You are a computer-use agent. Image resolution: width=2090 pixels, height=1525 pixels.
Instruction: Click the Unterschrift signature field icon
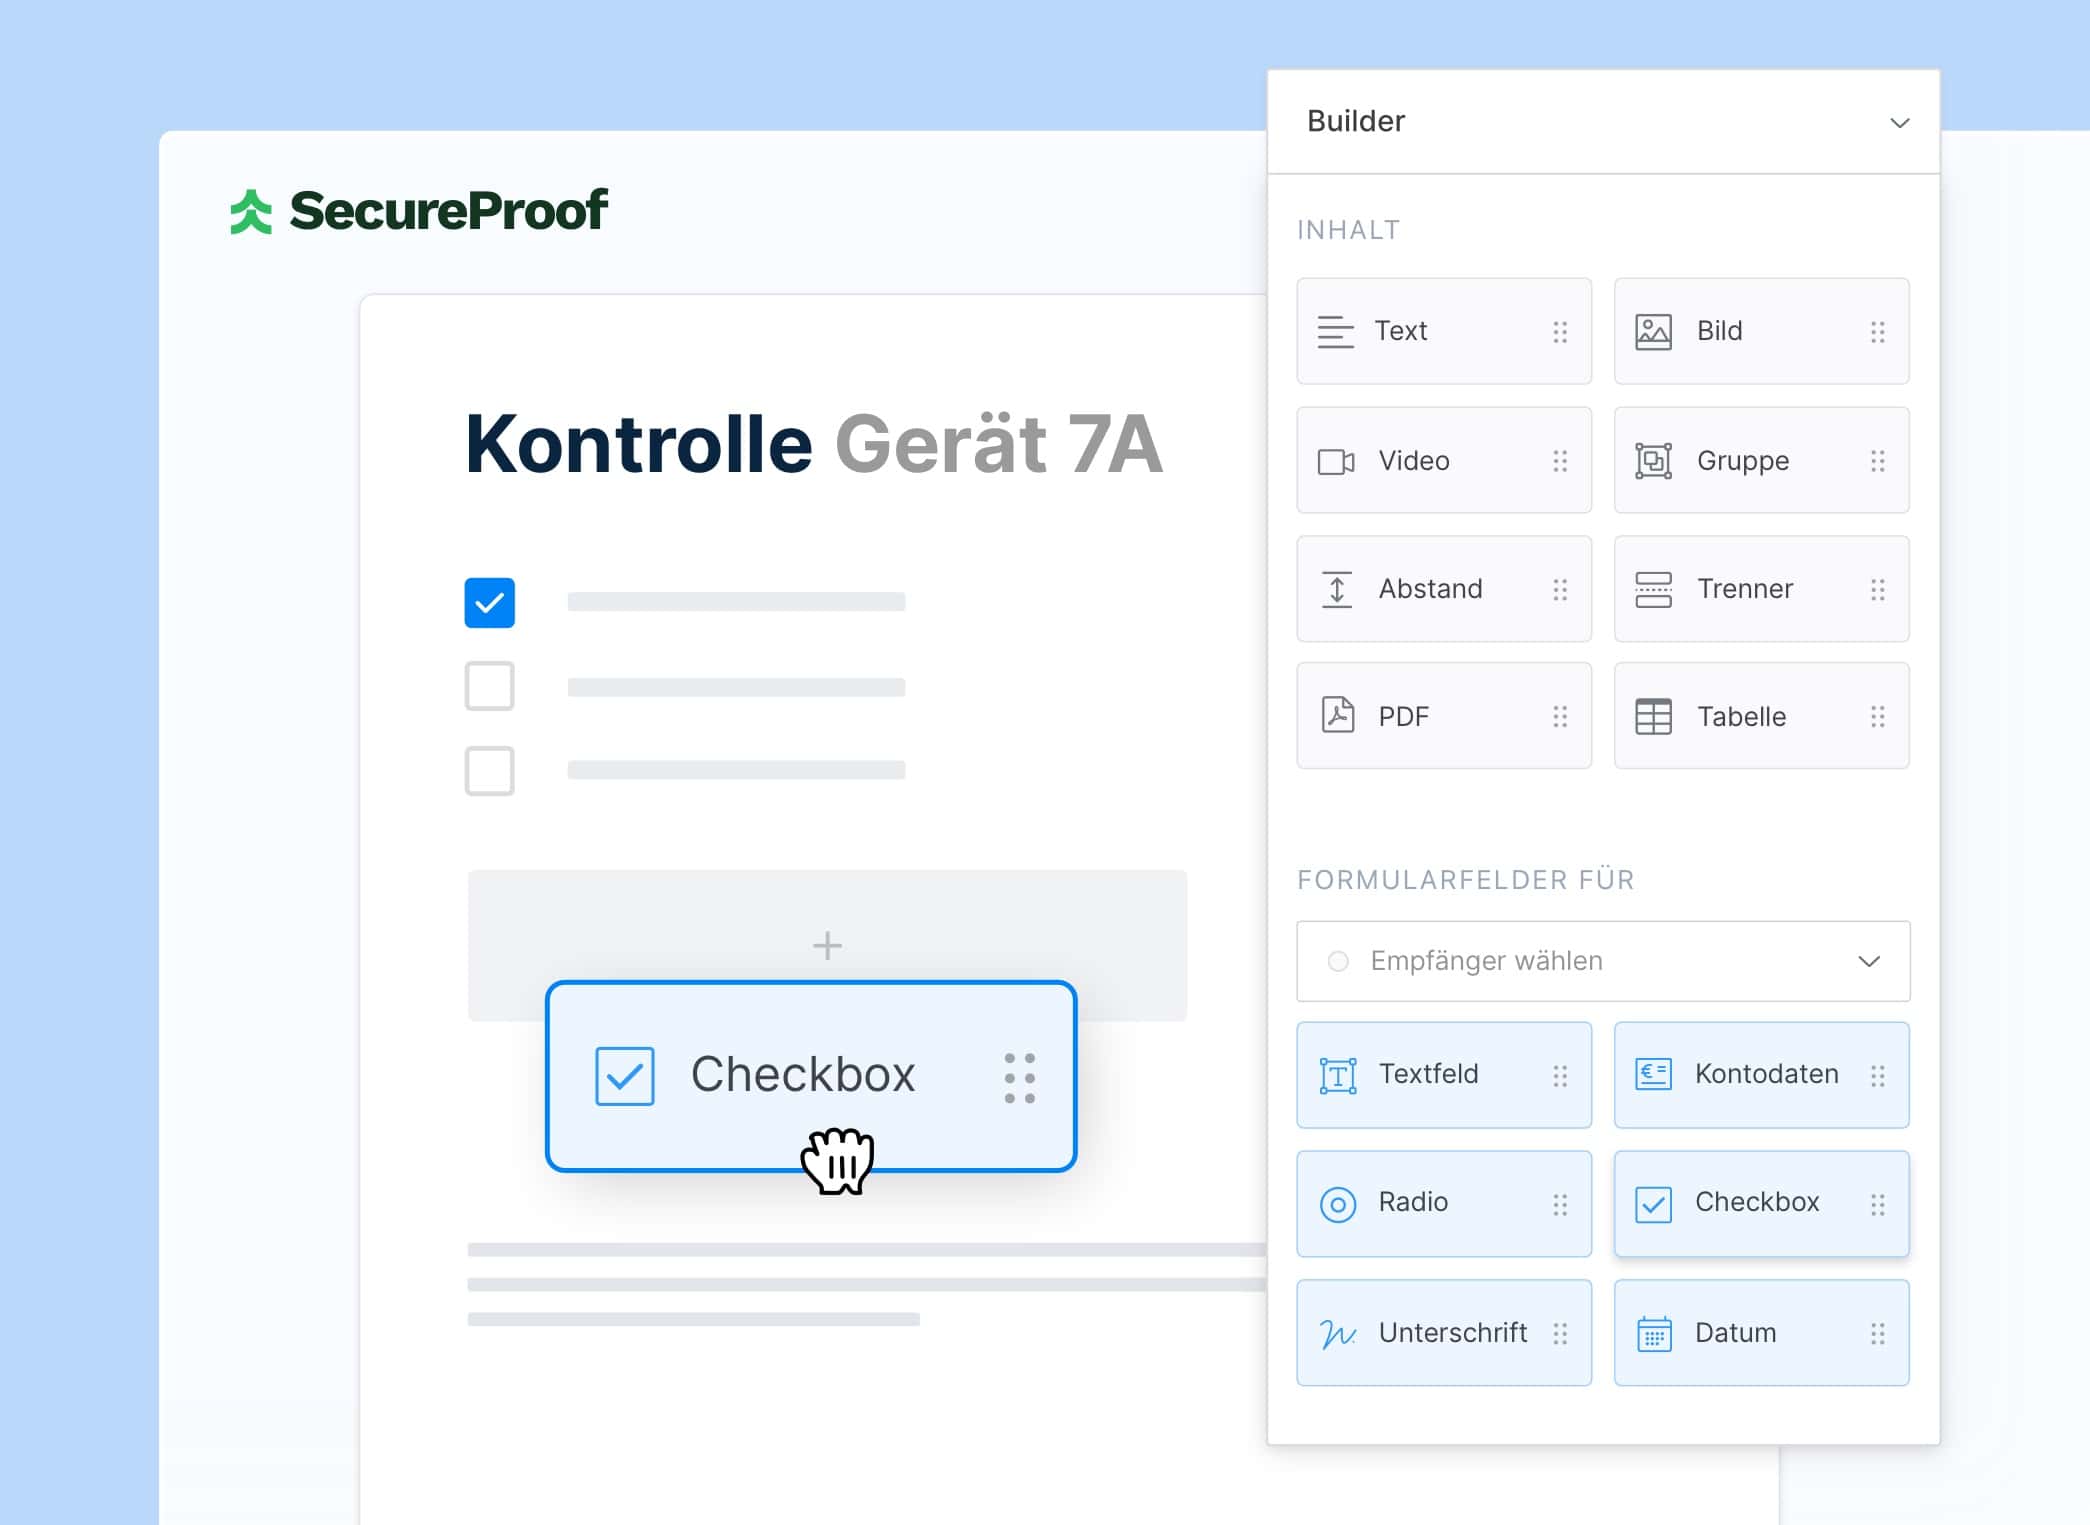pyautogui.click(x=1336, y=1332)
